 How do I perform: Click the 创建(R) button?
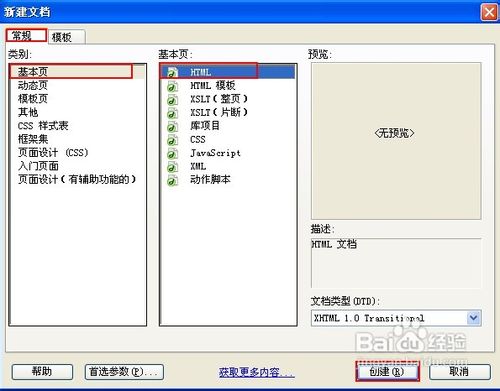coord(387,372)
